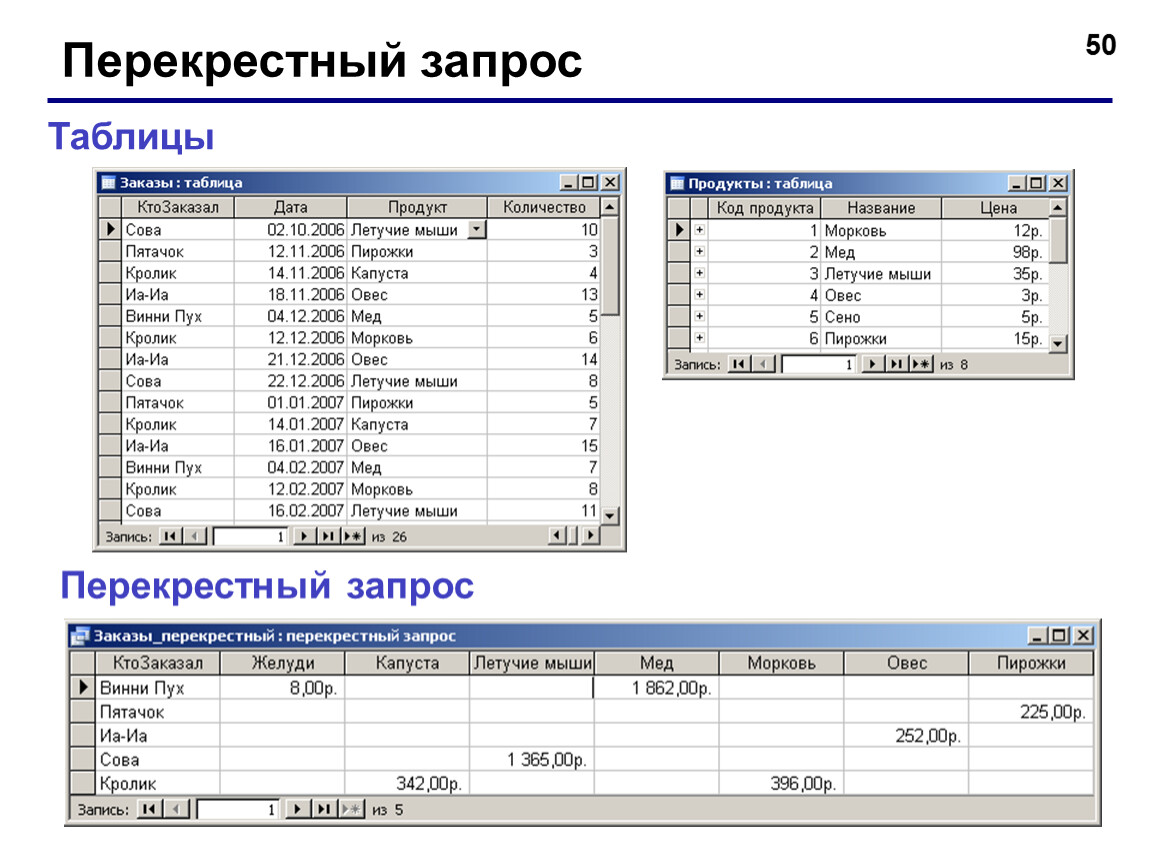Jump to last record in Продукты table
This screenshot has height=864, width=1150.
(896, 364)
